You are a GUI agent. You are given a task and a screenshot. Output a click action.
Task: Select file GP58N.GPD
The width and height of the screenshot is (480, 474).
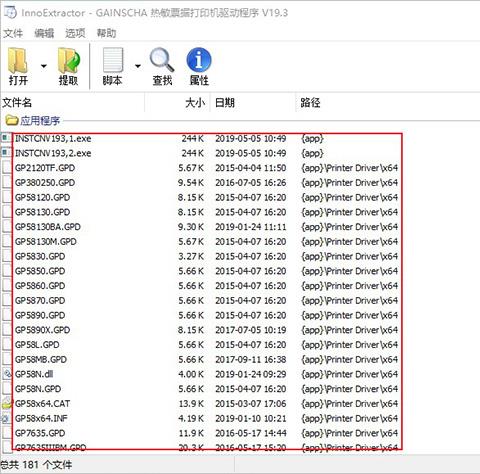[x=38, y=389]
